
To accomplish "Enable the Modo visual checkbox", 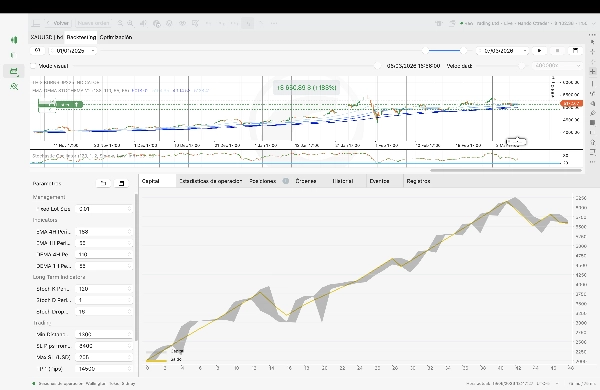I will pos(33,66).
